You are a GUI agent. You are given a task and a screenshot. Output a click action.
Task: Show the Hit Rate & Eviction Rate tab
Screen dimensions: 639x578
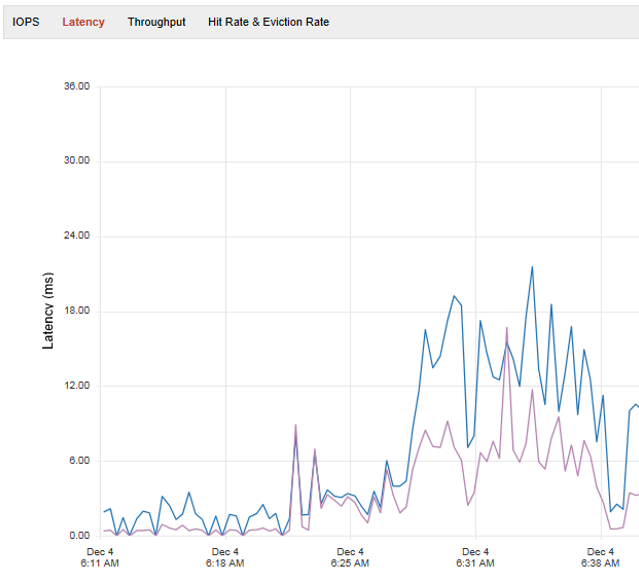268,22
